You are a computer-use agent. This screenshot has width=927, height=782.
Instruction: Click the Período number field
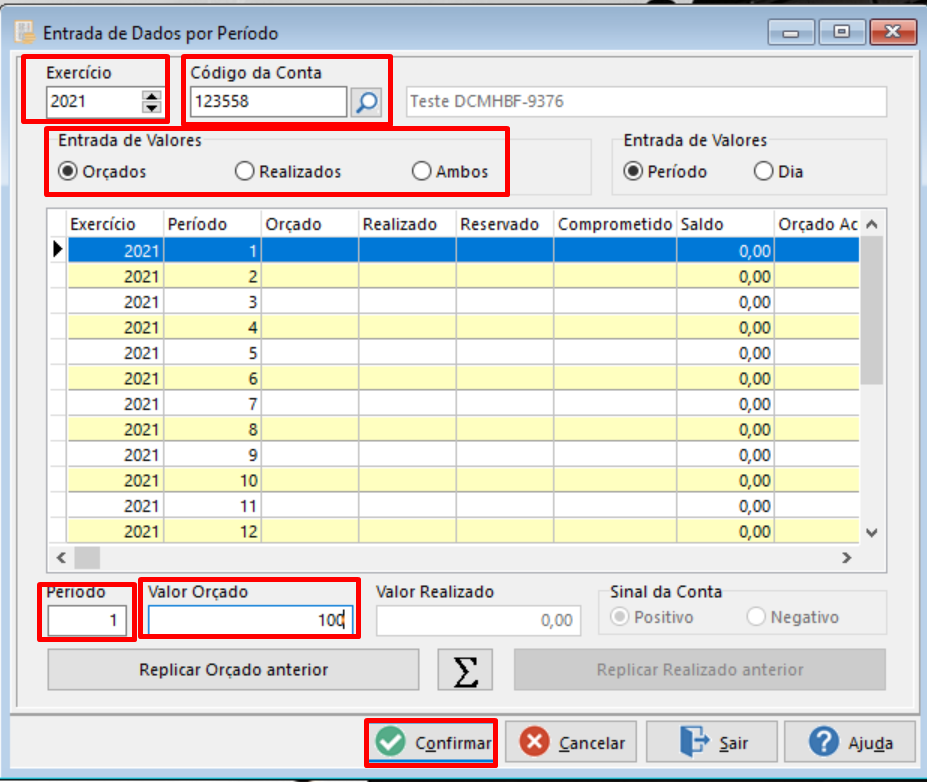87,621
